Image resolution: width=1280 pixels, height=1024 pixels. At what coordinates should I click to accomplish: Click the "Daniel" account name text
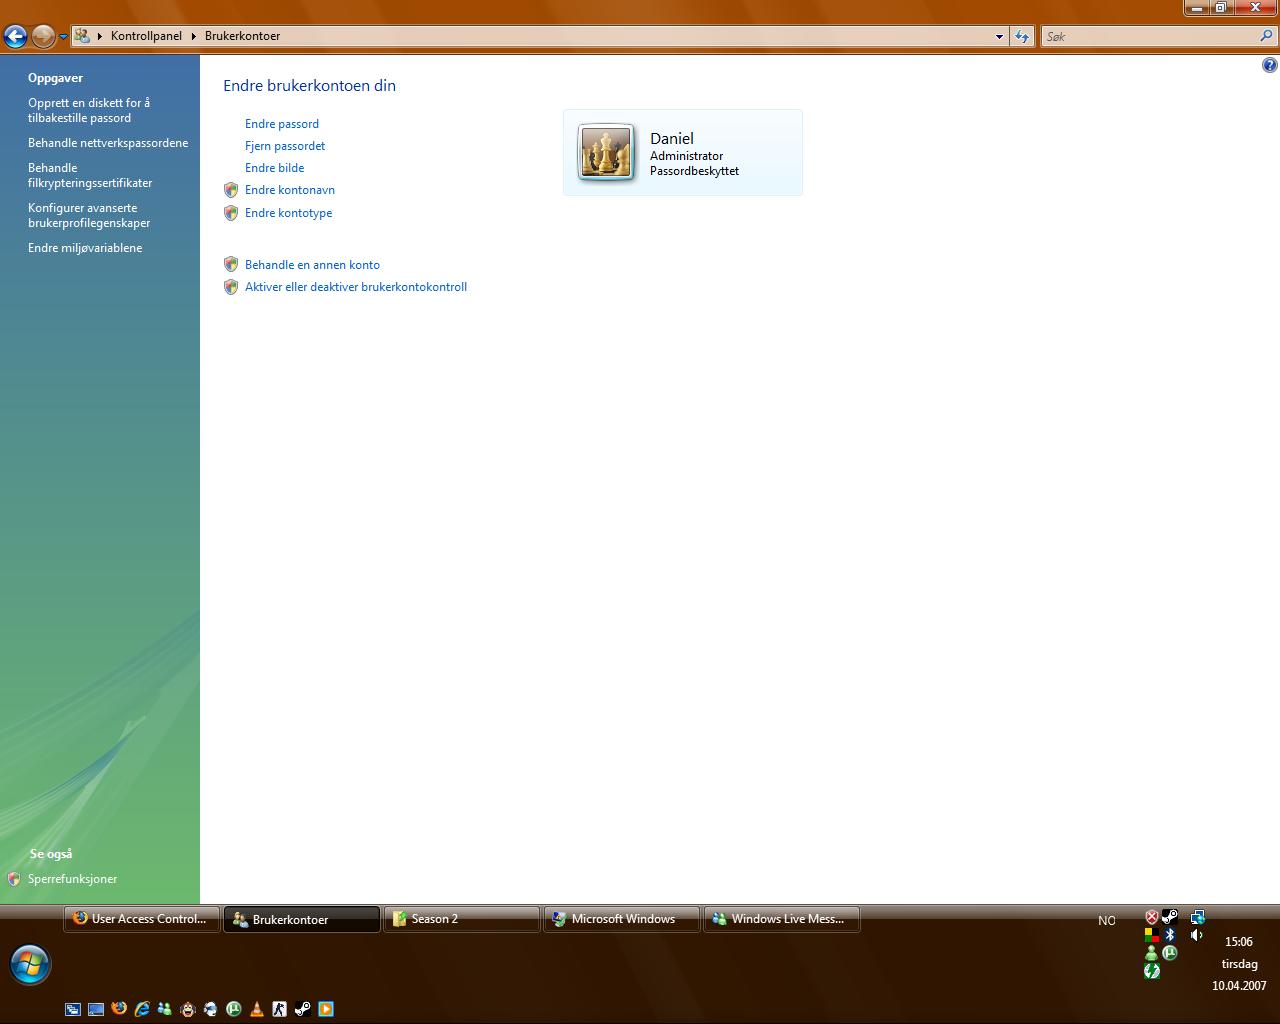pos(672,138)
